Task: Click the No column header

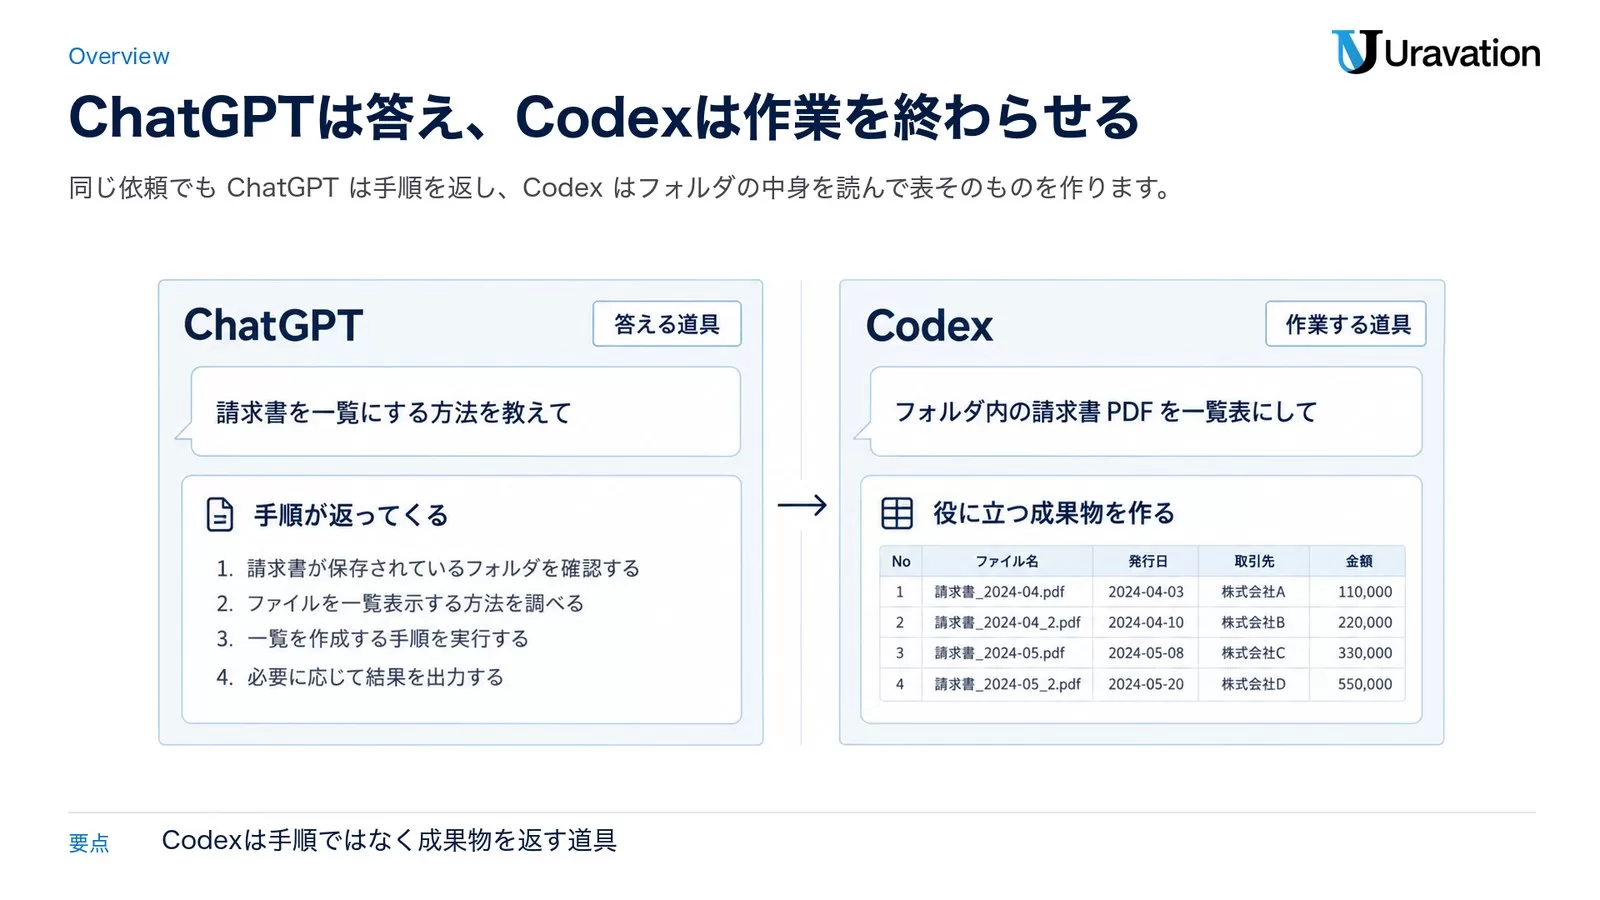Action: coord(901,561)
